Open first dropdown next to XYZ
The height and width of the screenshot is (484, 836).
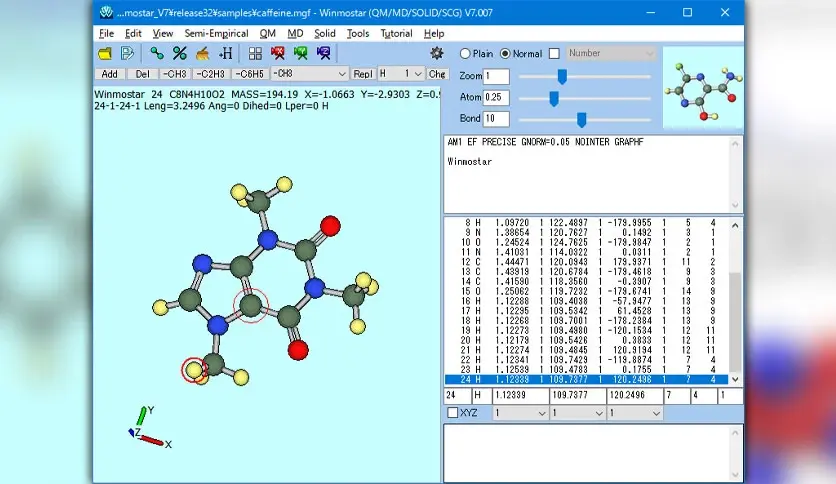pos(520,413)
